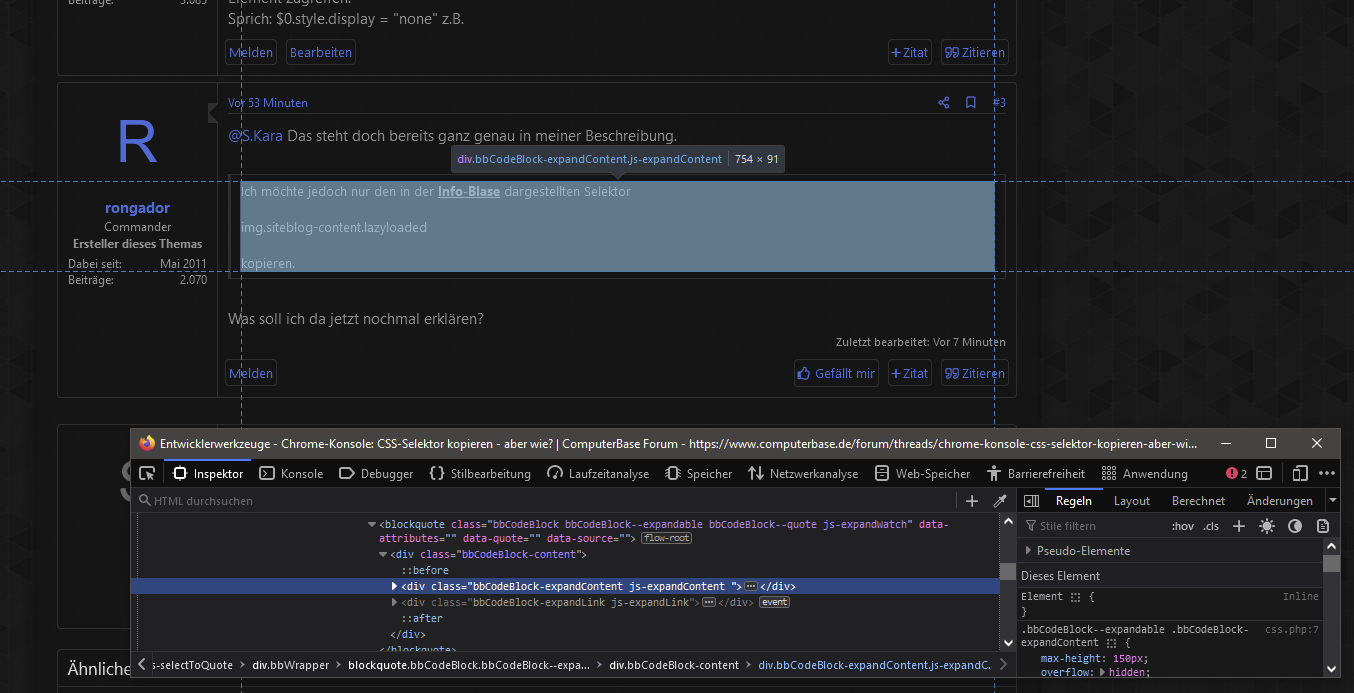Expand the Pseudo-Elemente section

[1028, 551]
